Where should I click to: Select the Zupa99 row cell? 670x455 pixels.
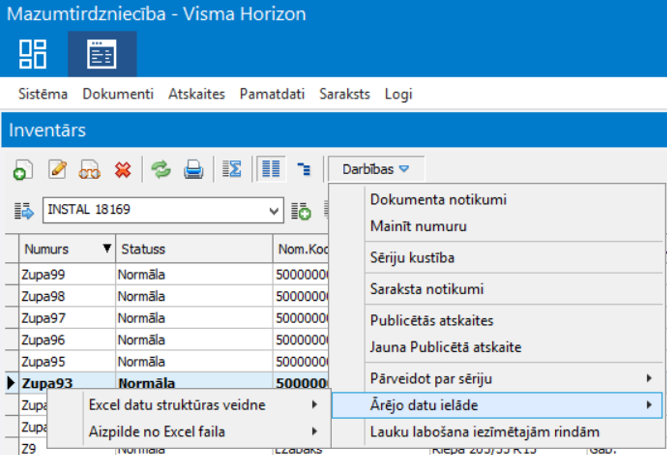67,274
